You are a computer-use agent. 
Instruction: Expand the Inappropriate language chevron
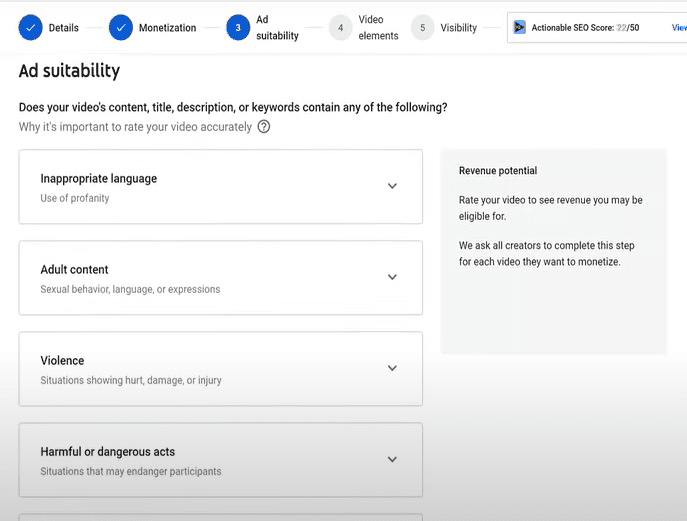pos(392,186)
